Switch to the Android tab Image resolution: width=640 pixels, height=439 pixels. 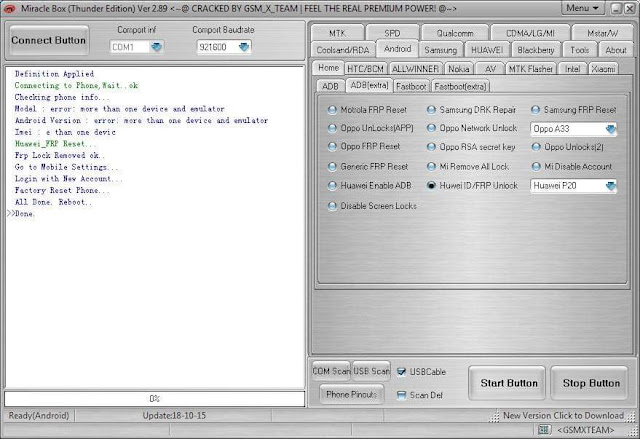tap(397, 49)
